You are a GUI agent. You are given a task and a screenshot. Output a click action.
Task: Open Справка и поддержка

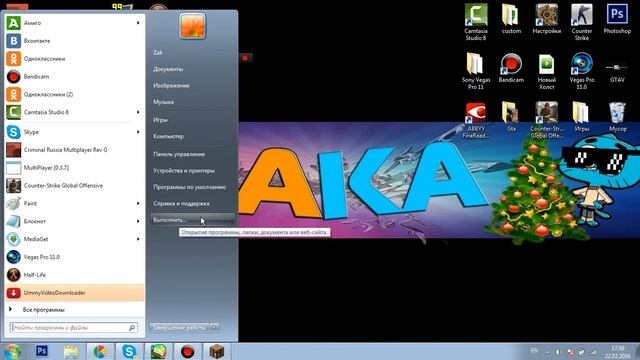[181, 203]
